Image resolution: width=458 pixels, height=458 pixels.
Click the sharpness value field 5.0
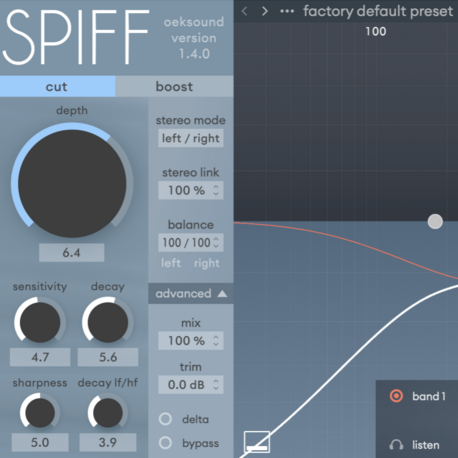click(40, 443)
